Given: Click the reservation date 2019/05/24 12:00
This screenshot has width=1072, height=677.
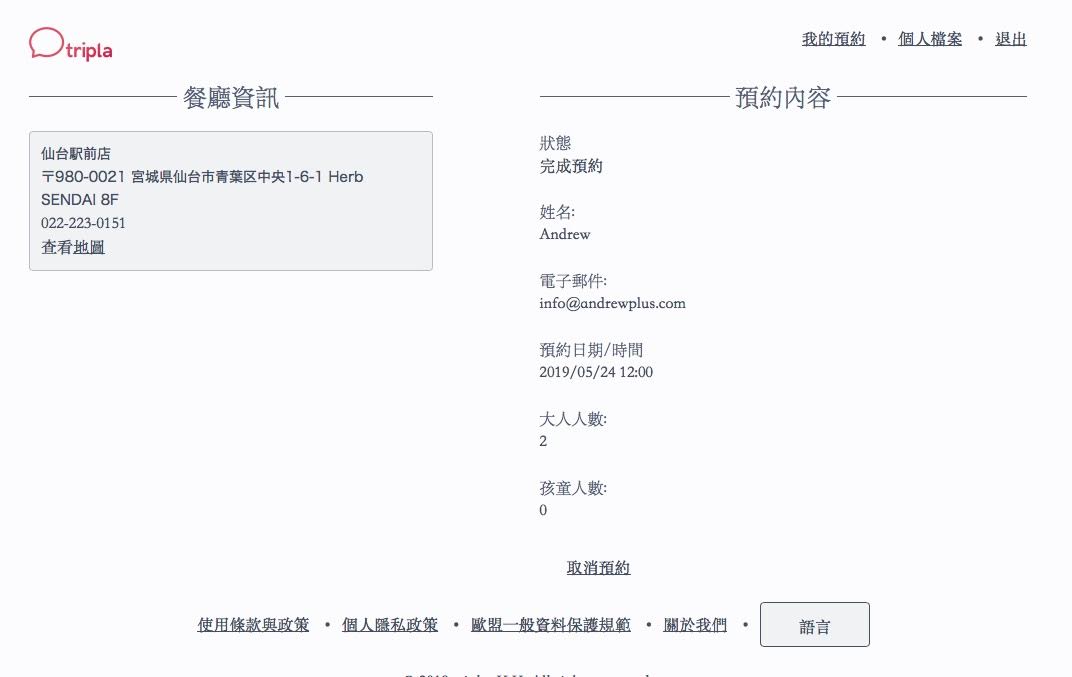Looking at the screenshot, I should coord(596,372).
